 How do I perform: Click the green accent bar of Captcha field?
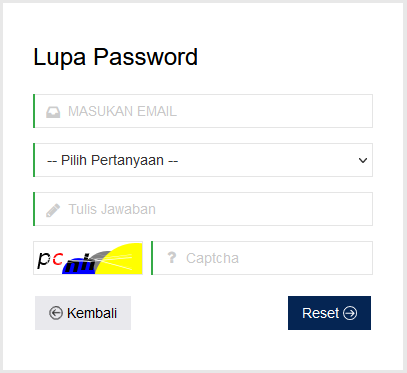click(x=152, y=258)
